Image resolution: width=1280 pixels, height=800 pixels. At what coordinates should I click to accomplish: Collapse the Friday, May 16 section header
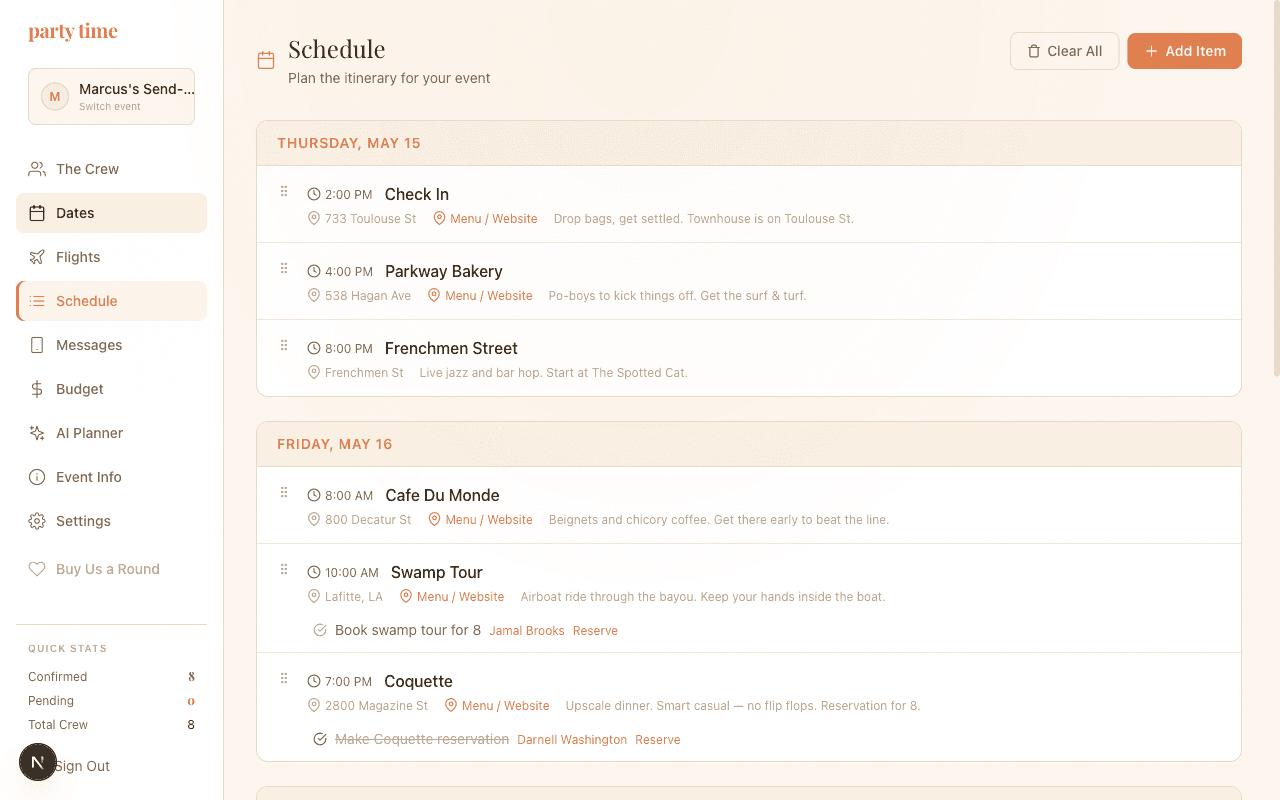(334, 443)
